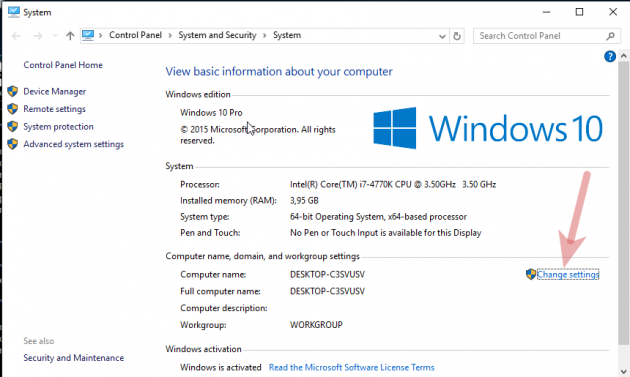Click the search magnifier icon

[610, 36]
